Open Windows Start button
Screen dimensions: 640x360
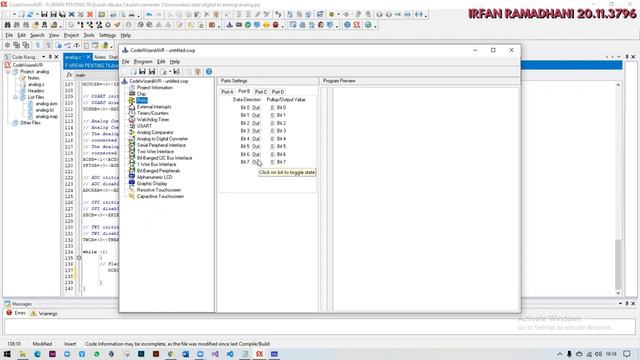coord(7,354)
